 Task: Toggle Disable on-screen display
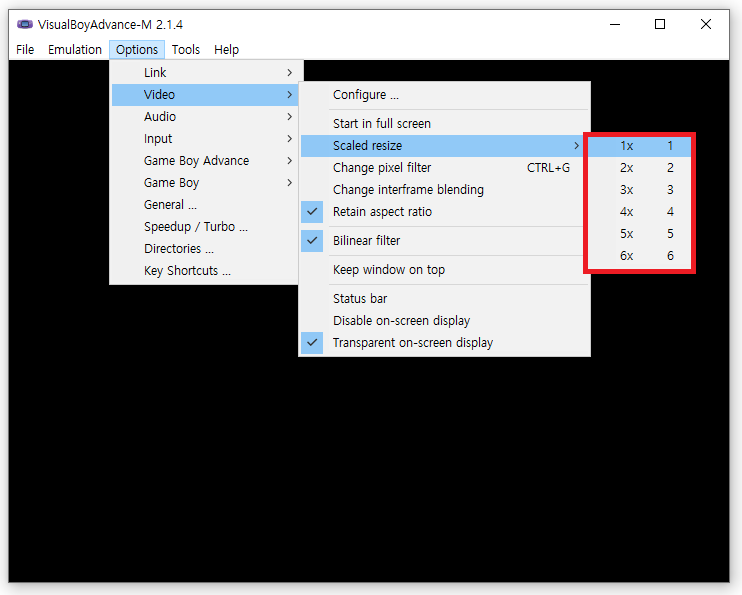point(444,320)
